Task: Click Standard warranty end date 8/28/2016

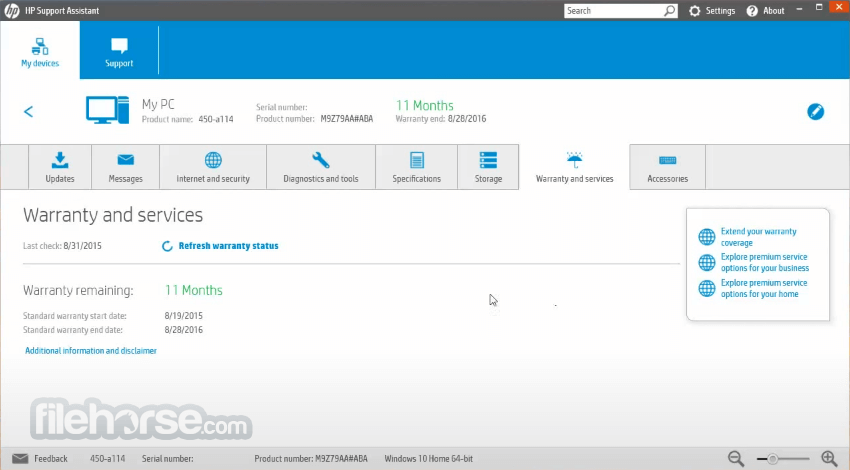Action: 113,330
